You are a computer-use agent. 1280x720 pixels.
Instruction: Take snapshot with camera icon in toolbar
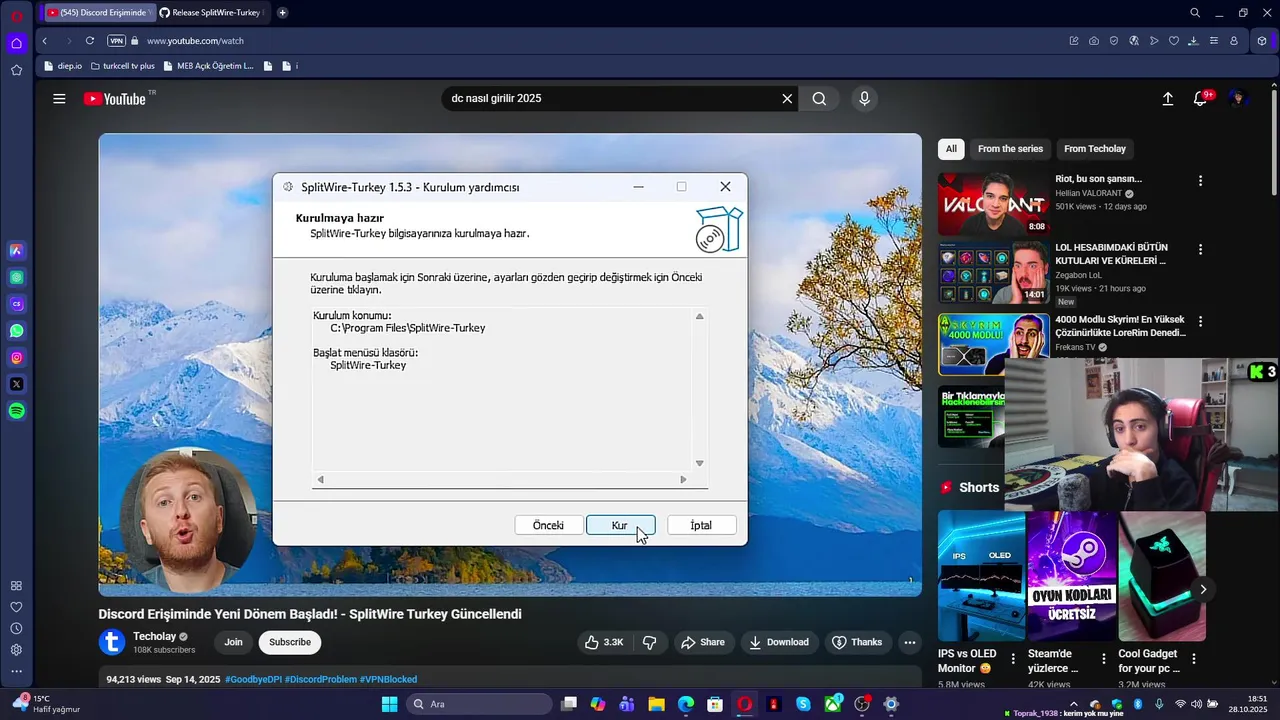pyautogui.click(x=1094, y=41)
